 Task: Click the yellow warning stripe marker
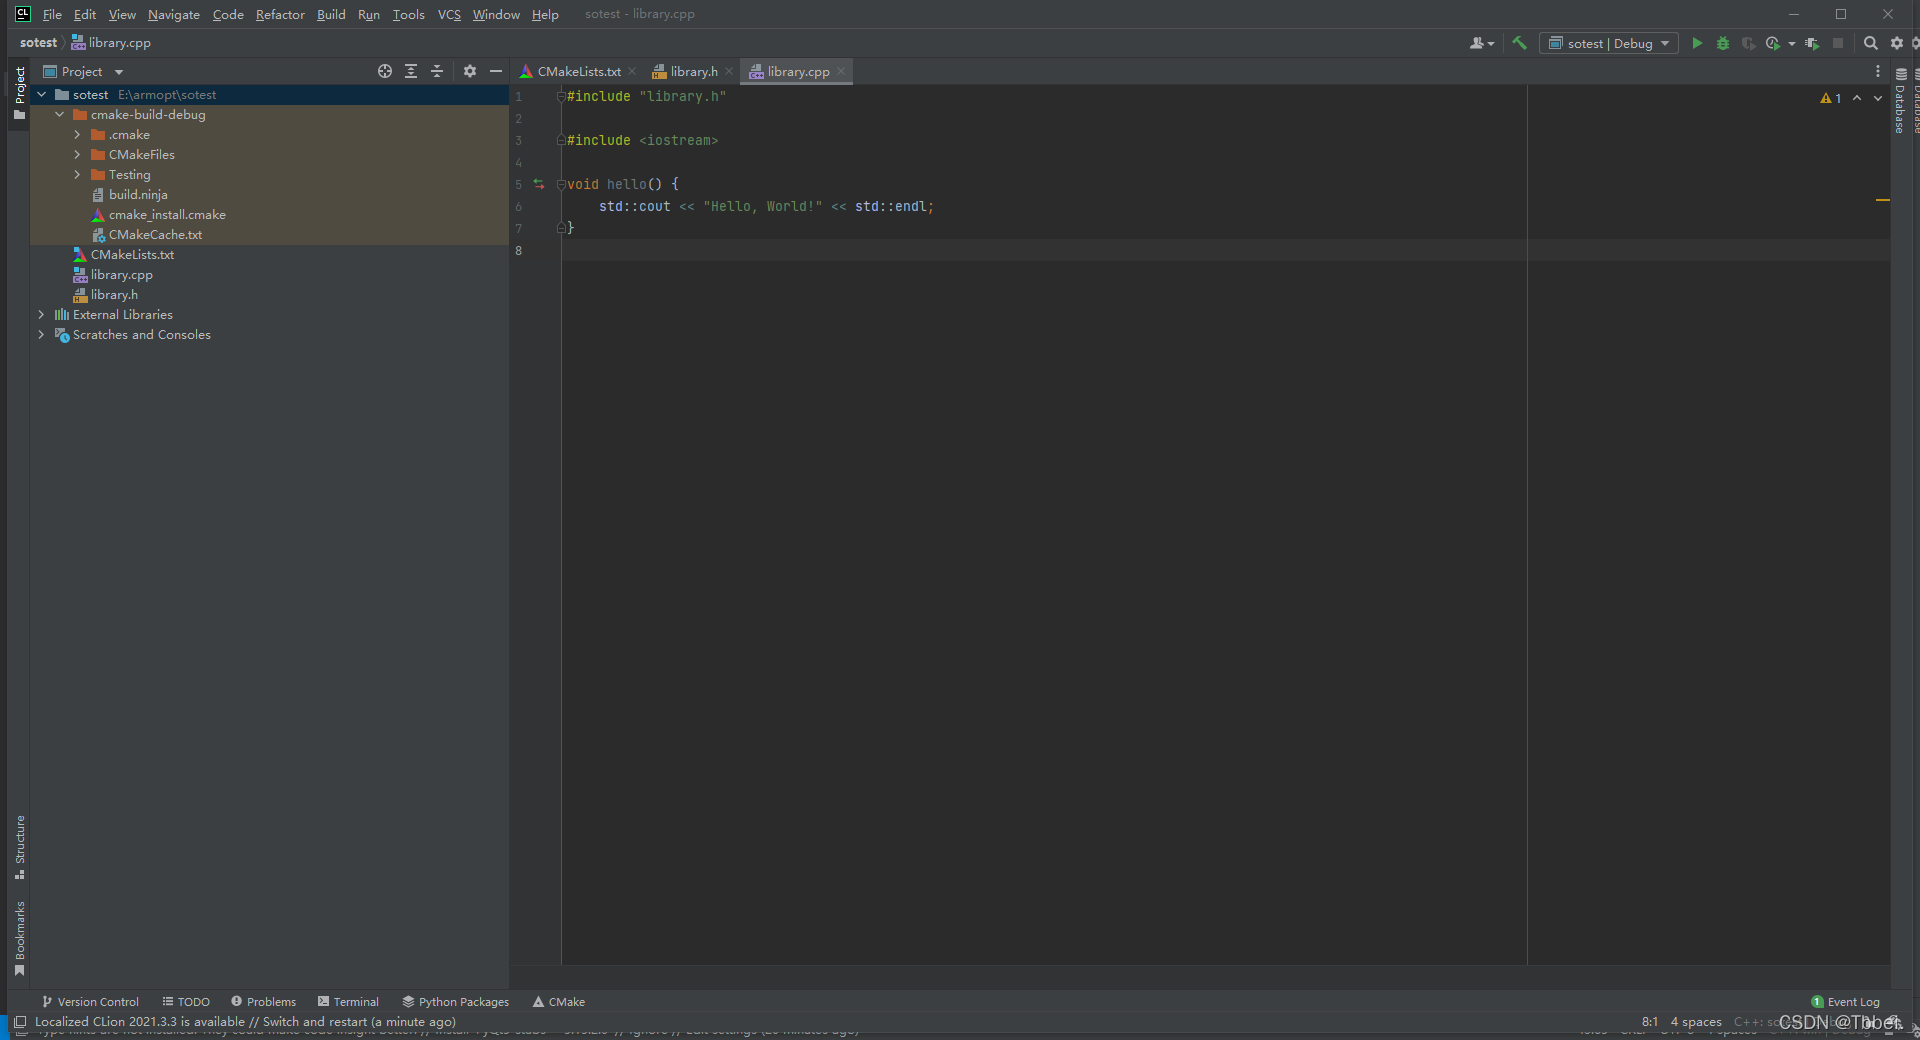tap(1883, 200)
